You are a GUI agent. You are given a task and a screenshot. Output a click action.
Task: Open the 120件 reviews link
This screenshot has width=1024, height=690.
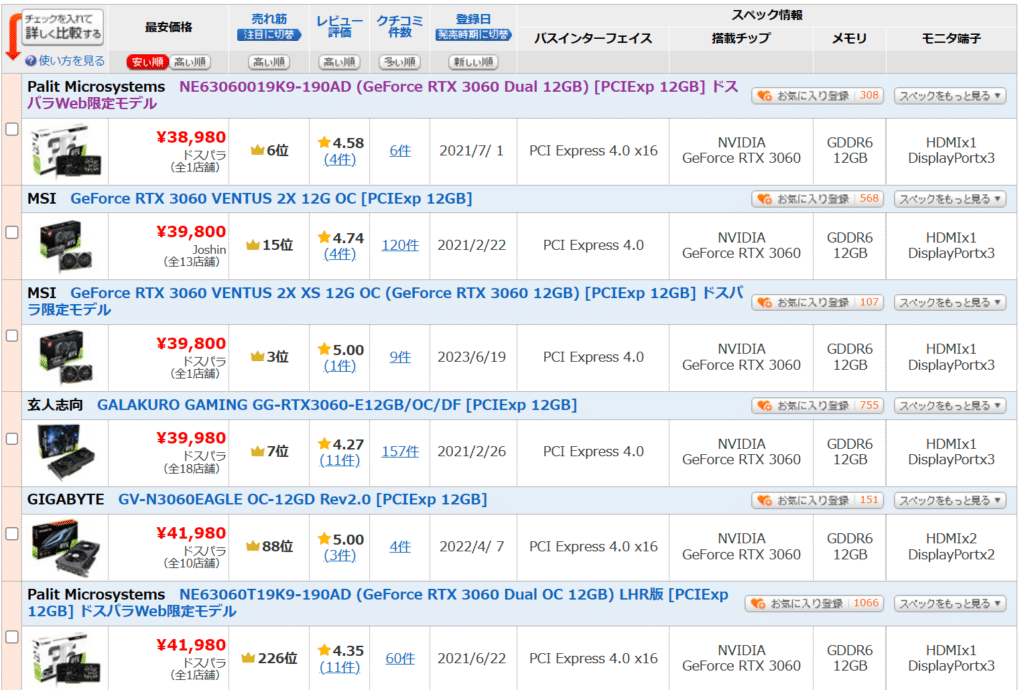400,245
